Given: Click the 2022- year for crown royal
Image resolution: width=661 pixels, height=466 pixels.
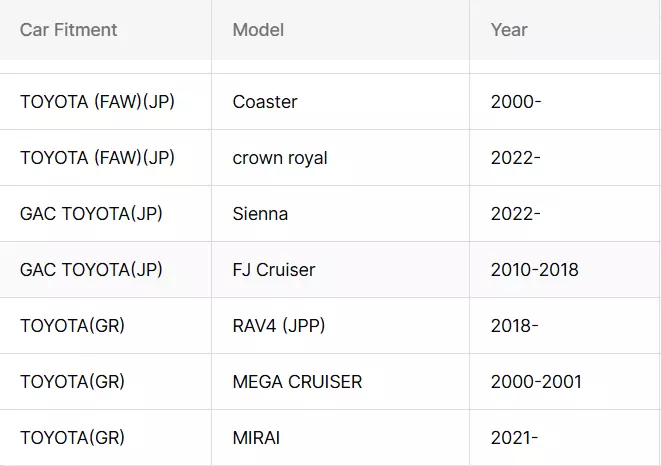Looking at the screenshot, I should click(x=516, y=158).
